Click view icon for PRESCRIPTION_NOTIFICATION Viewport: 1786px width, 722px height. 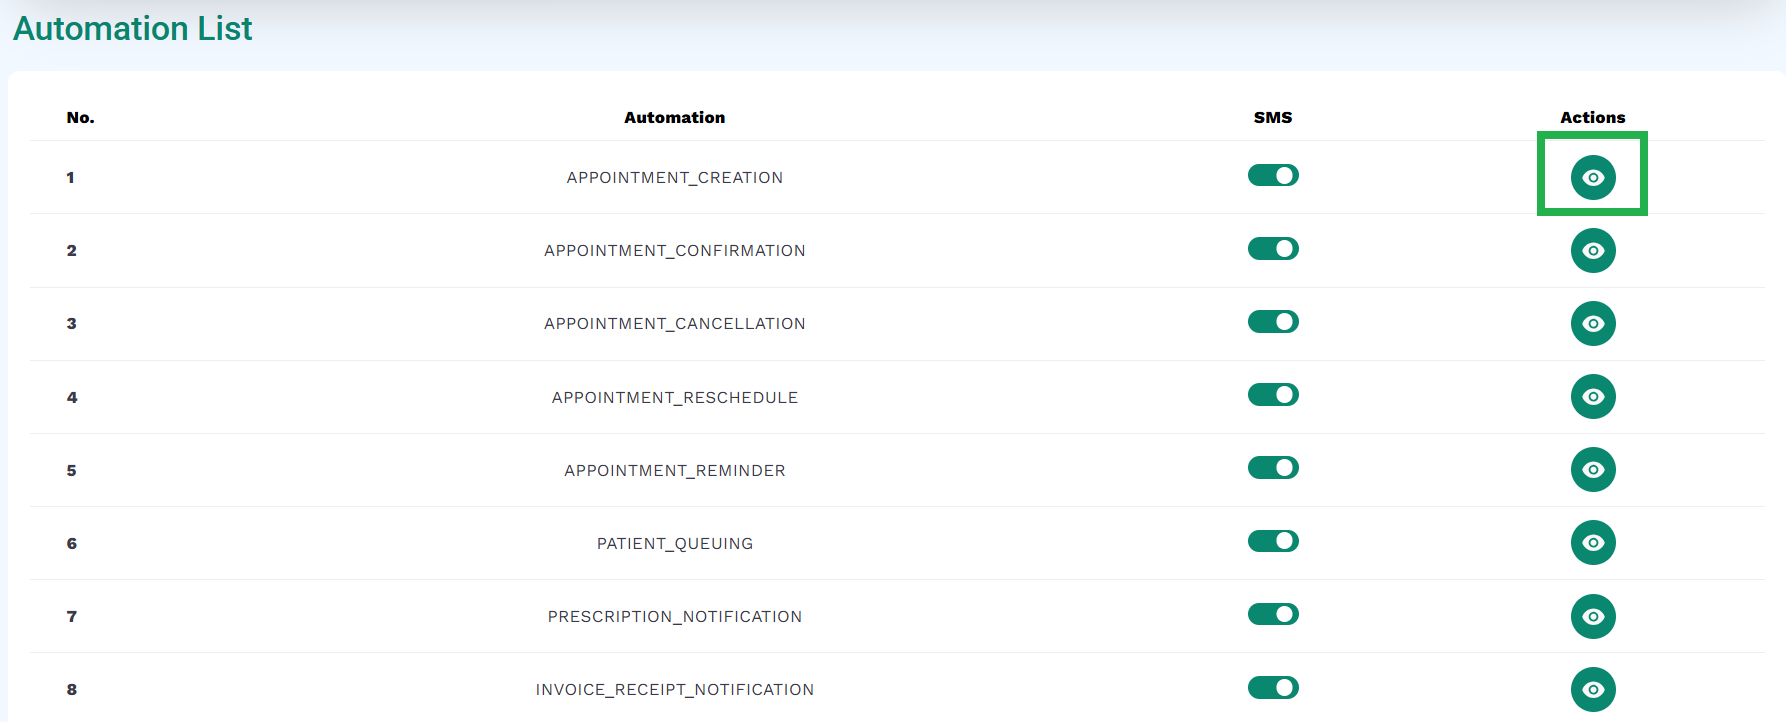(1593, 616)
